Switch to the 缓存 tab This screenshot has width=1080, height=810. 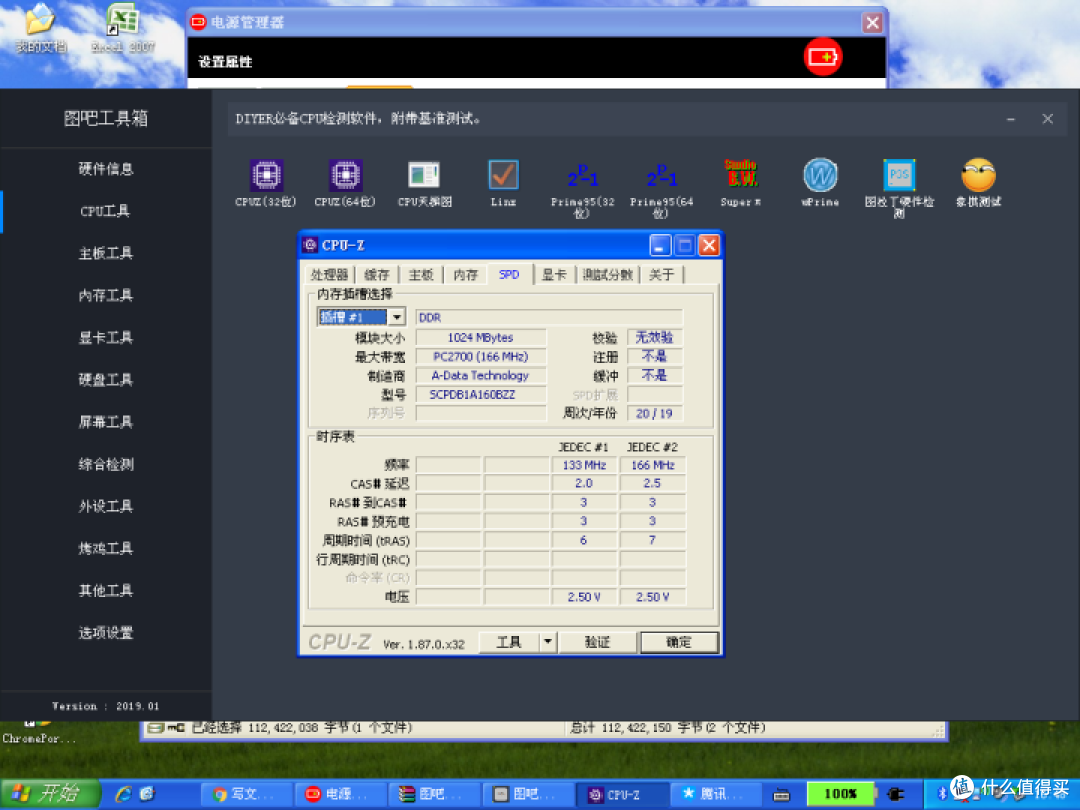pos(377,275)
